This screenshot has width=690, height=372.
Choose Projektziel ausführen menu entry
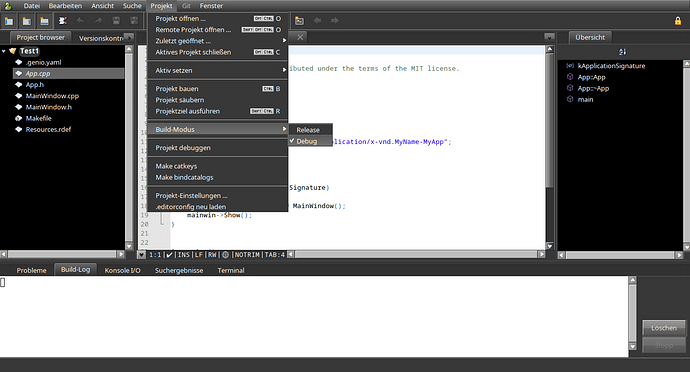pos(217,111)
